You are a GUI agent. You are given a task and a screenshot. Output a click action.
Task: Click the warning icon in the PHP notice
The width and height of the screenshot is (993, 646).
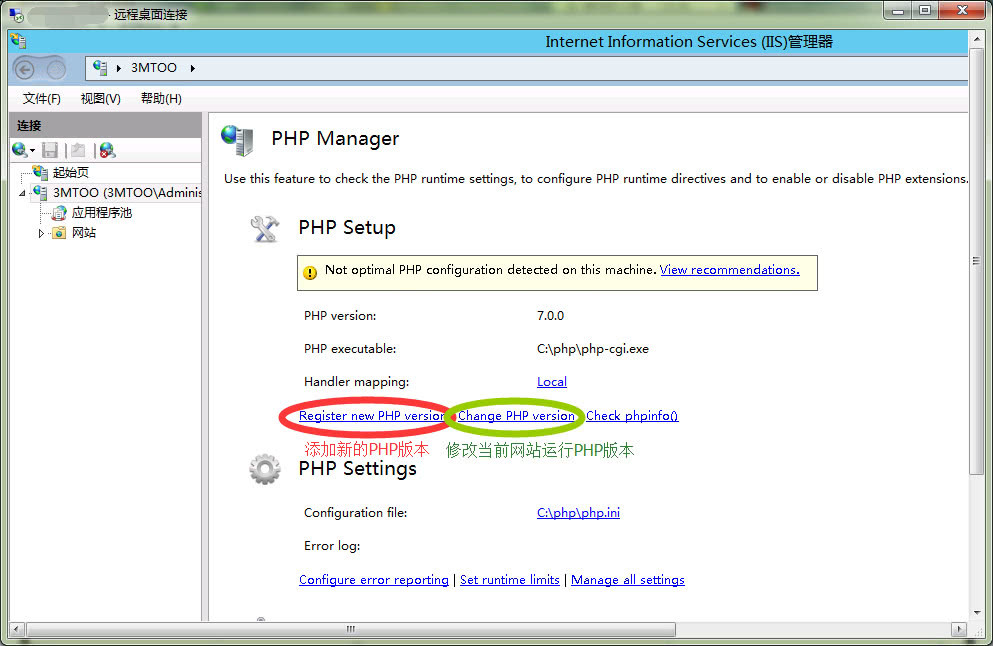point(311,270)
